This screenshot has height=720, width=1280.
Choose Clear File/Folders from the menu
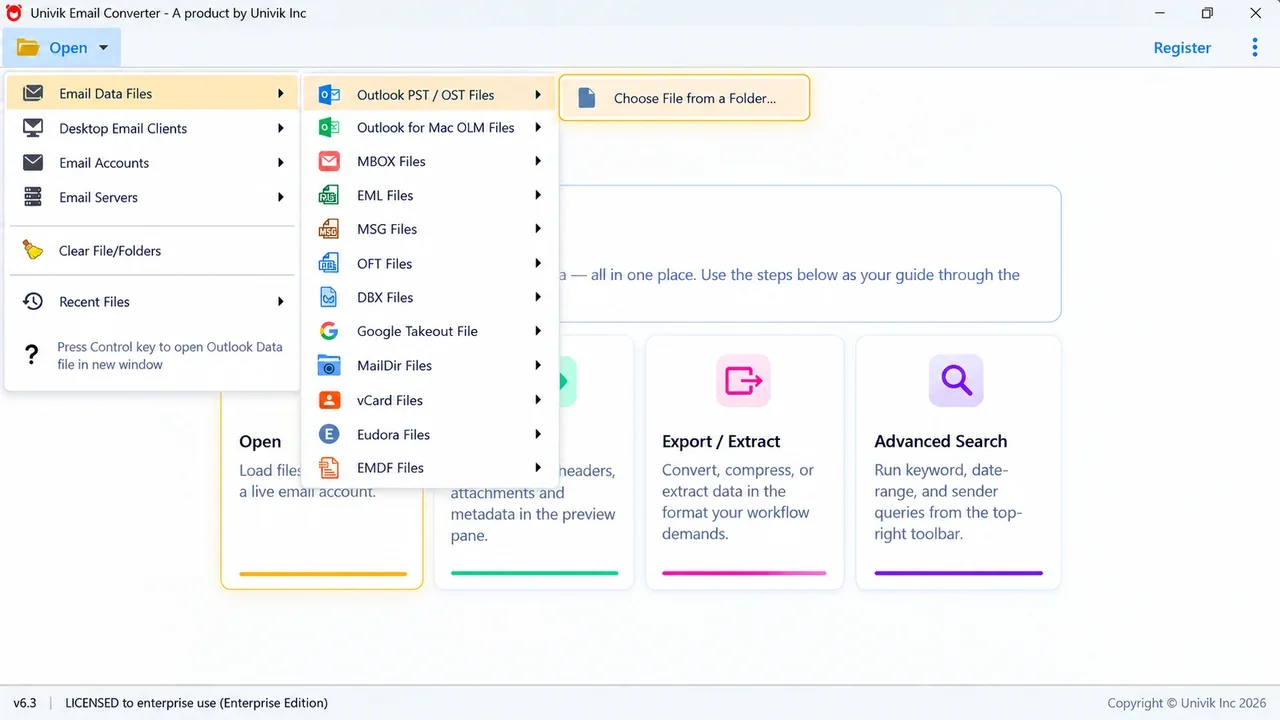(x=153, y=250)
